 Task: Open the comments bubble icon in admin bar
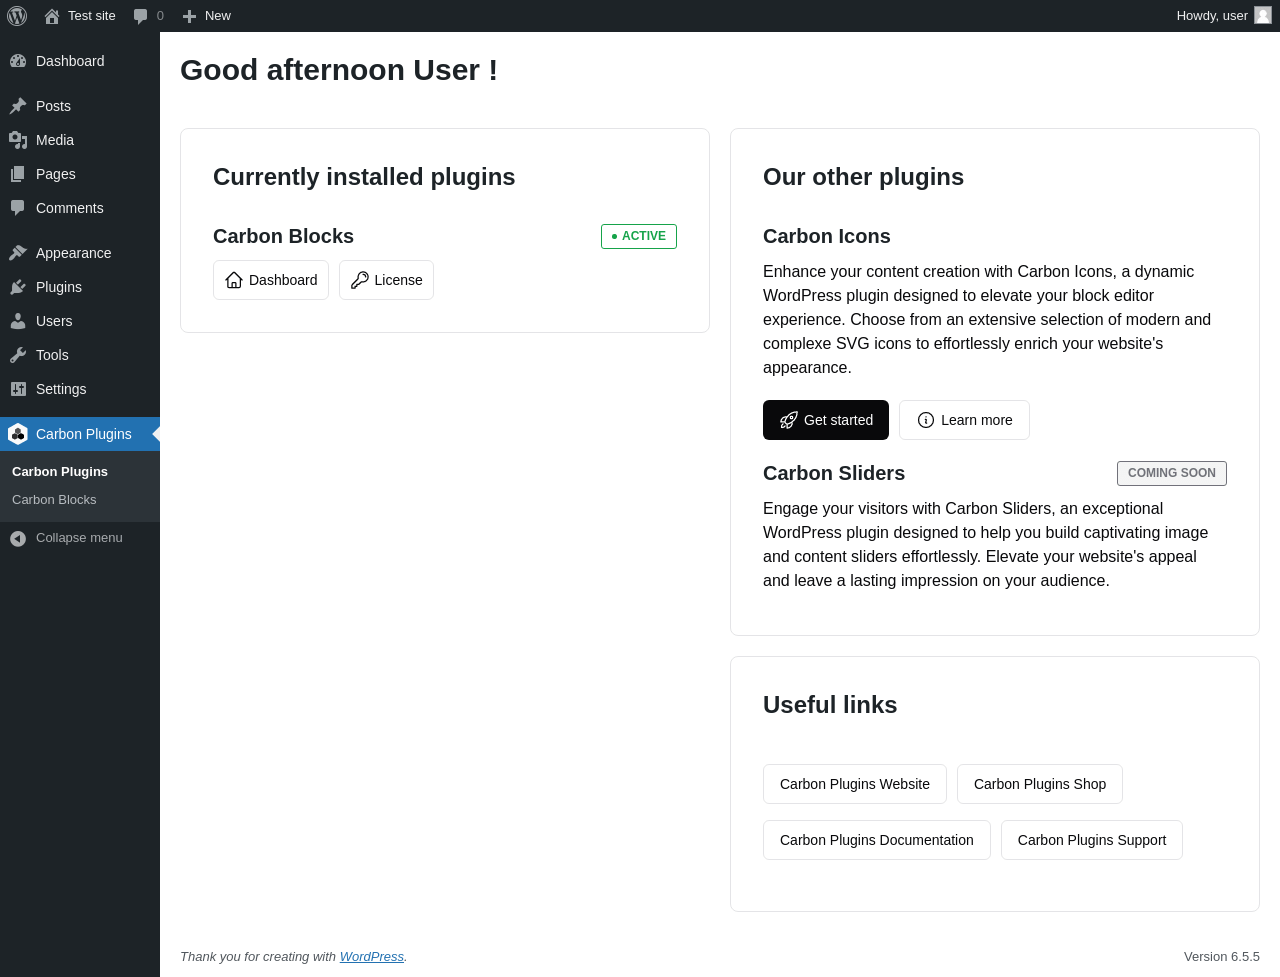click(x=141, y=16)
